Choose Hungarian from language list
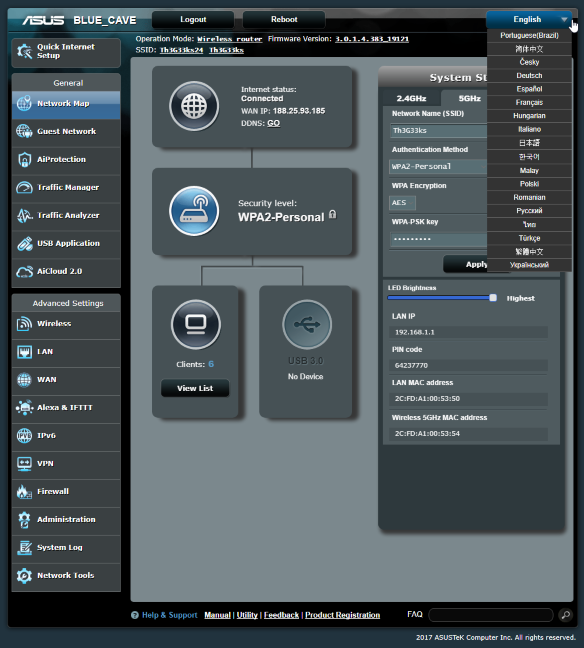 [x=529, y=116]
